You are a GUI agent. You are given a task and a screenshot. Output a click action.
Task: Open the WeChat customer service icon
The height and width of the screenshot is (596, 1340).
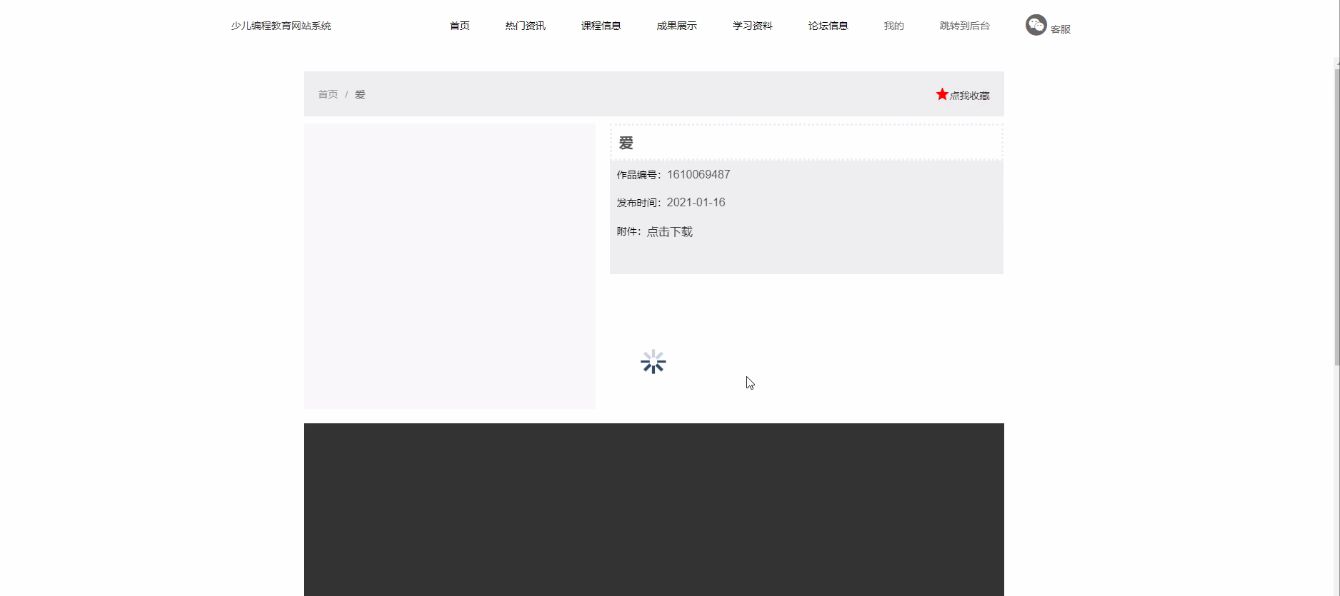point(1036,25)
